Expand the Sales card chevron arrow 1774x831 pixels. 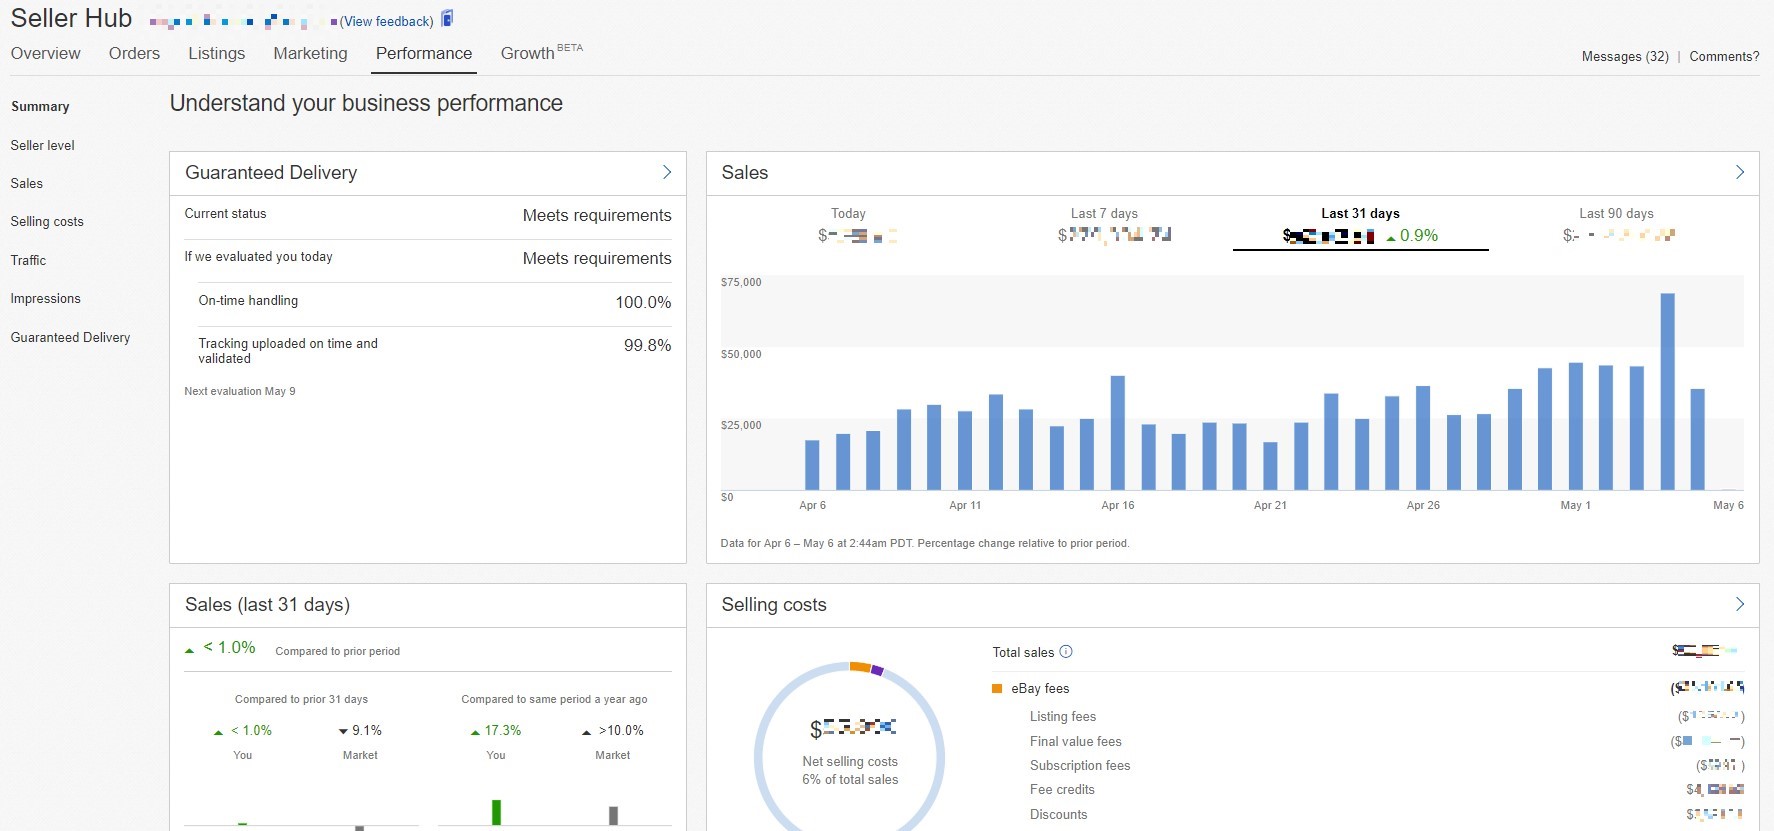pos(1740,173)
